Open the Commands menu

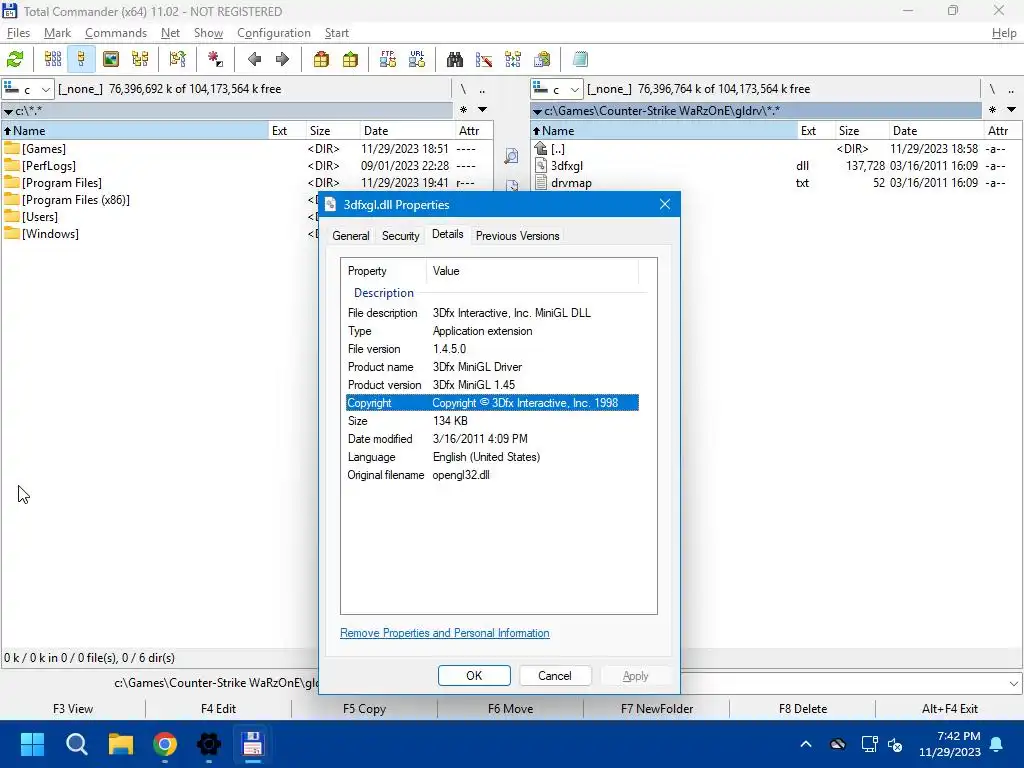116,33
